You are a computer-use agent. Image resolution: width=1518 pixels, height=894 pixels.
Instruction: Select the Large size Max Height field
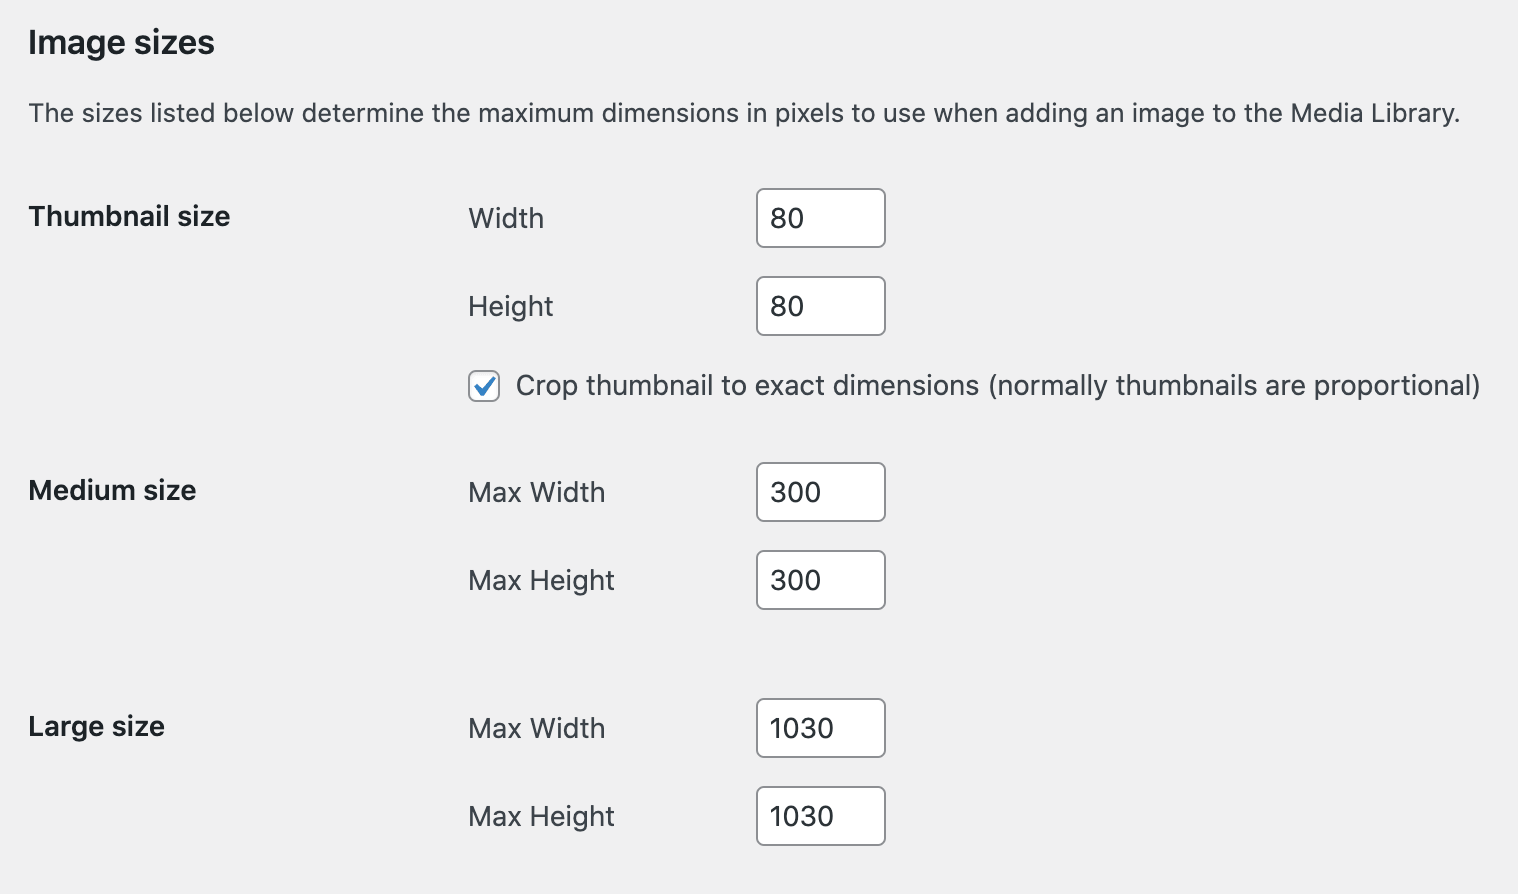[820, 816]
